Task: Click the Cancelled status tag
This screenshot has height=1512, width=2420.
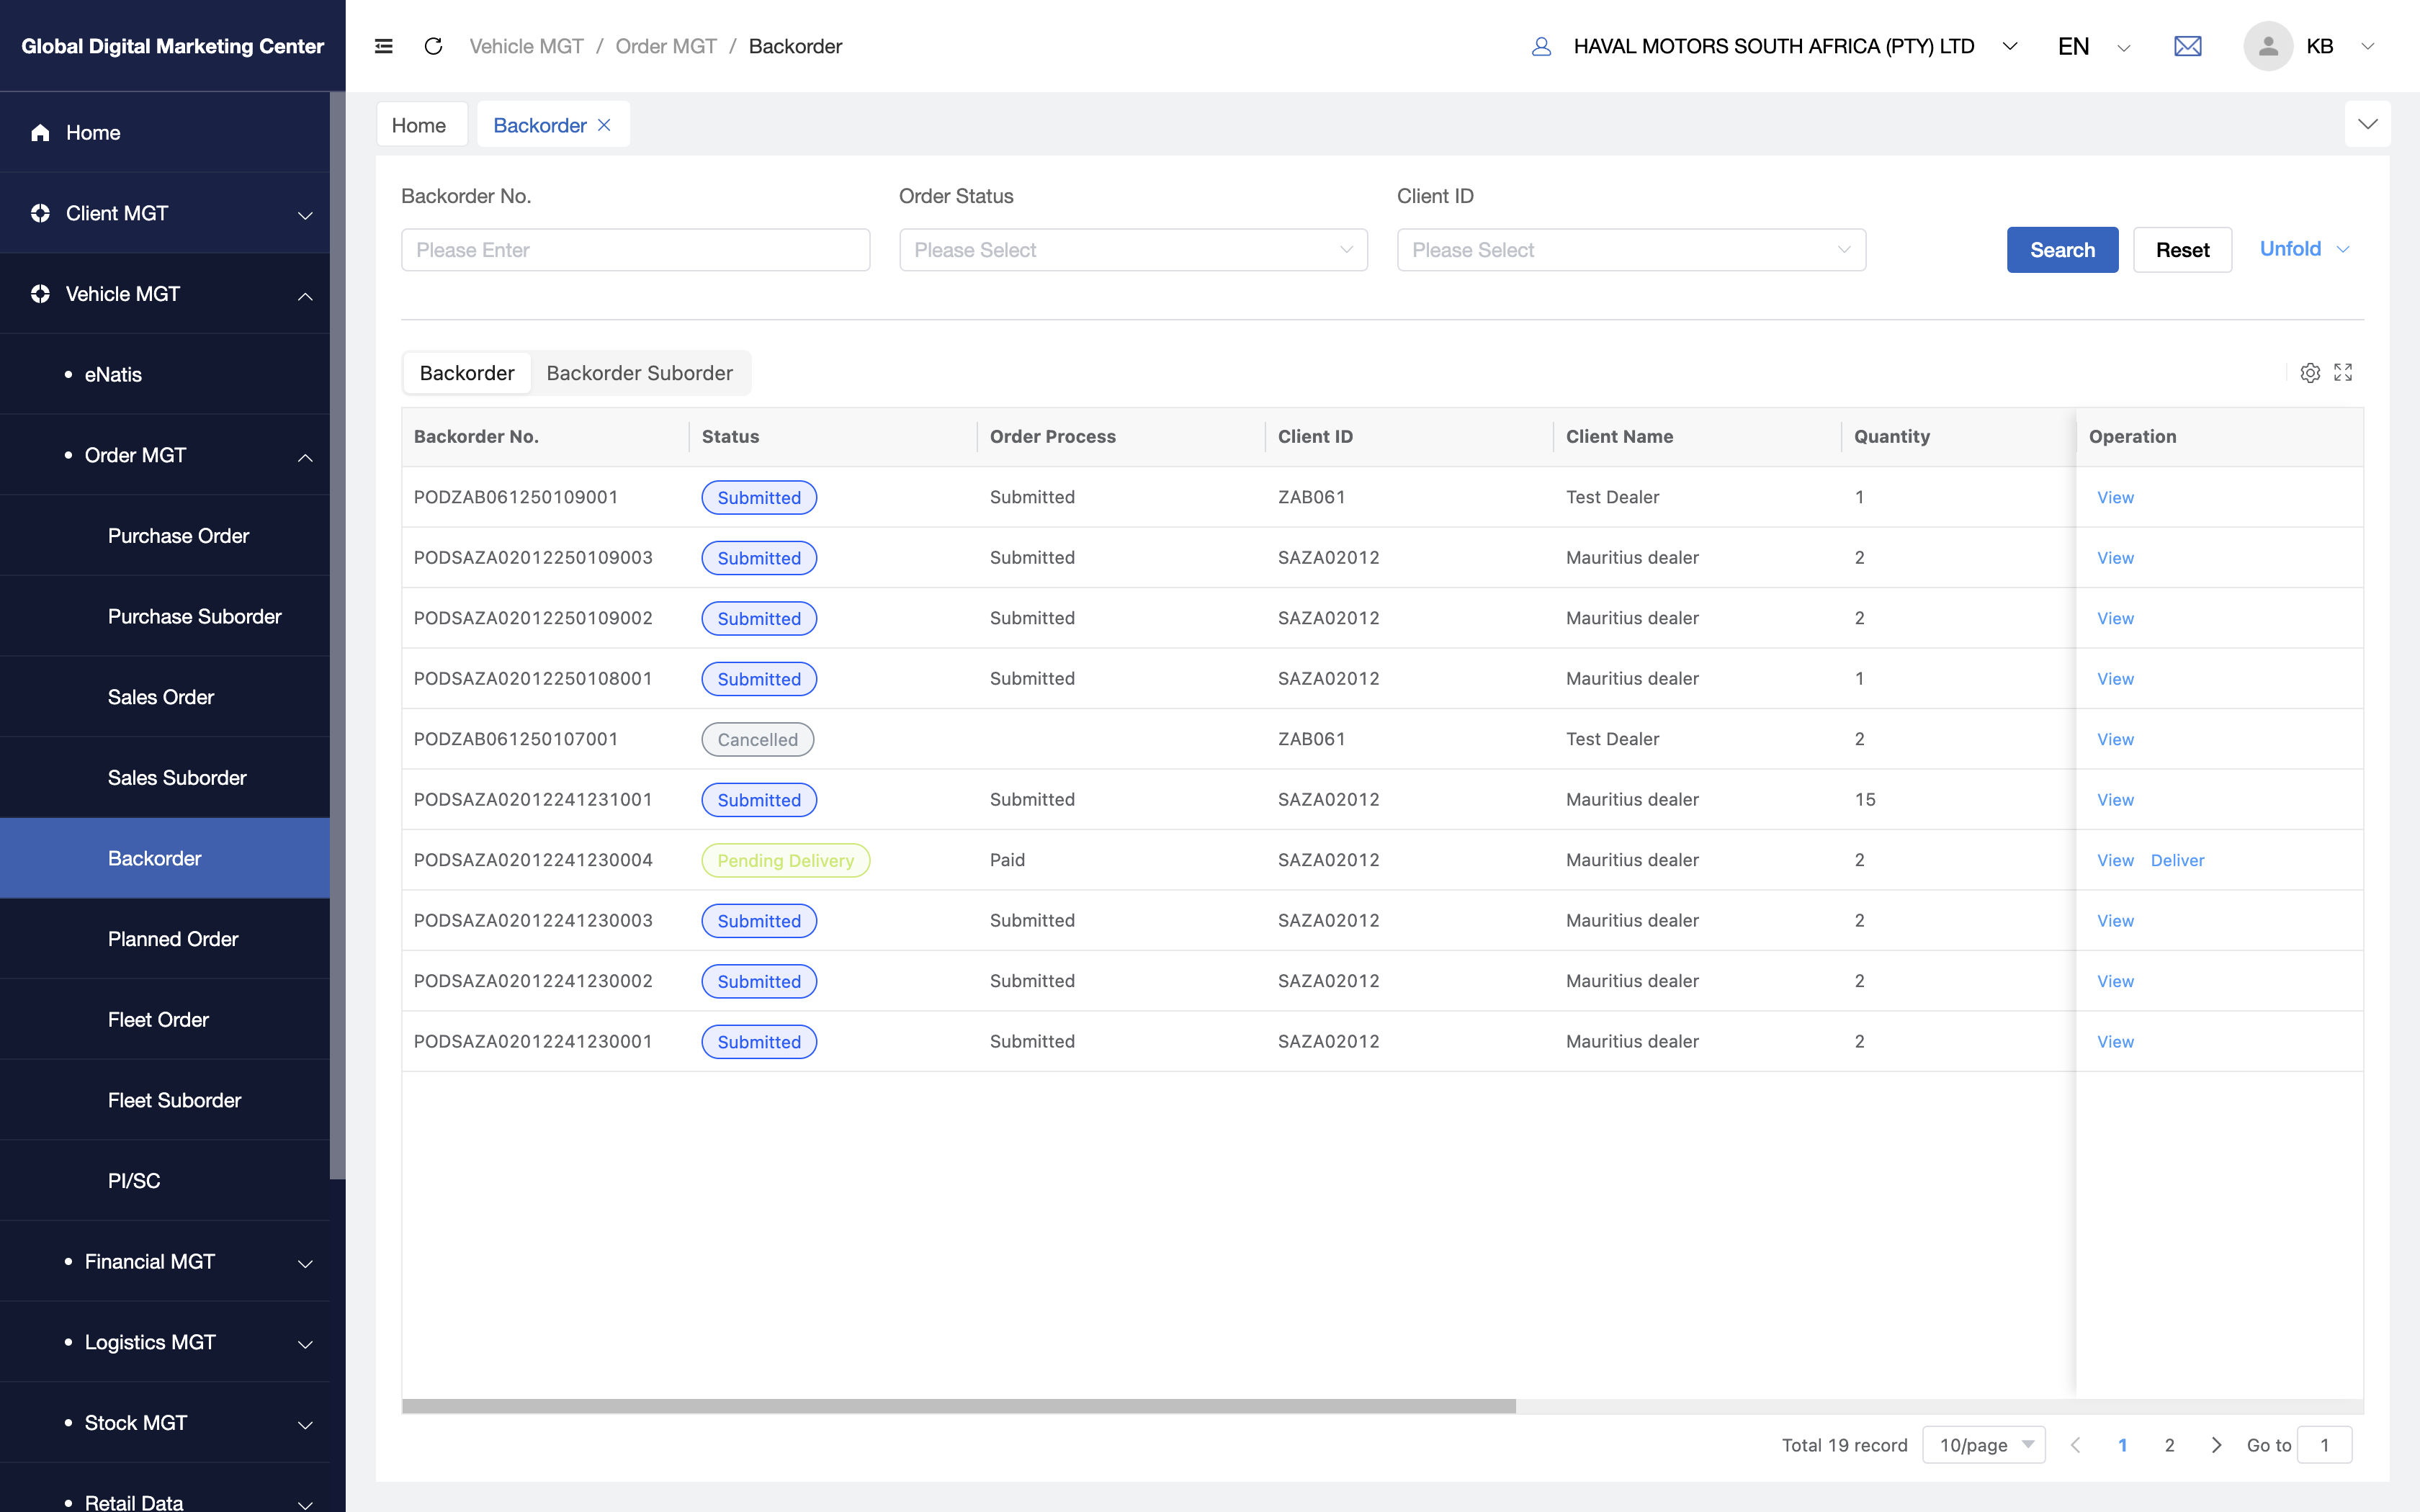Action: (757, 739)
